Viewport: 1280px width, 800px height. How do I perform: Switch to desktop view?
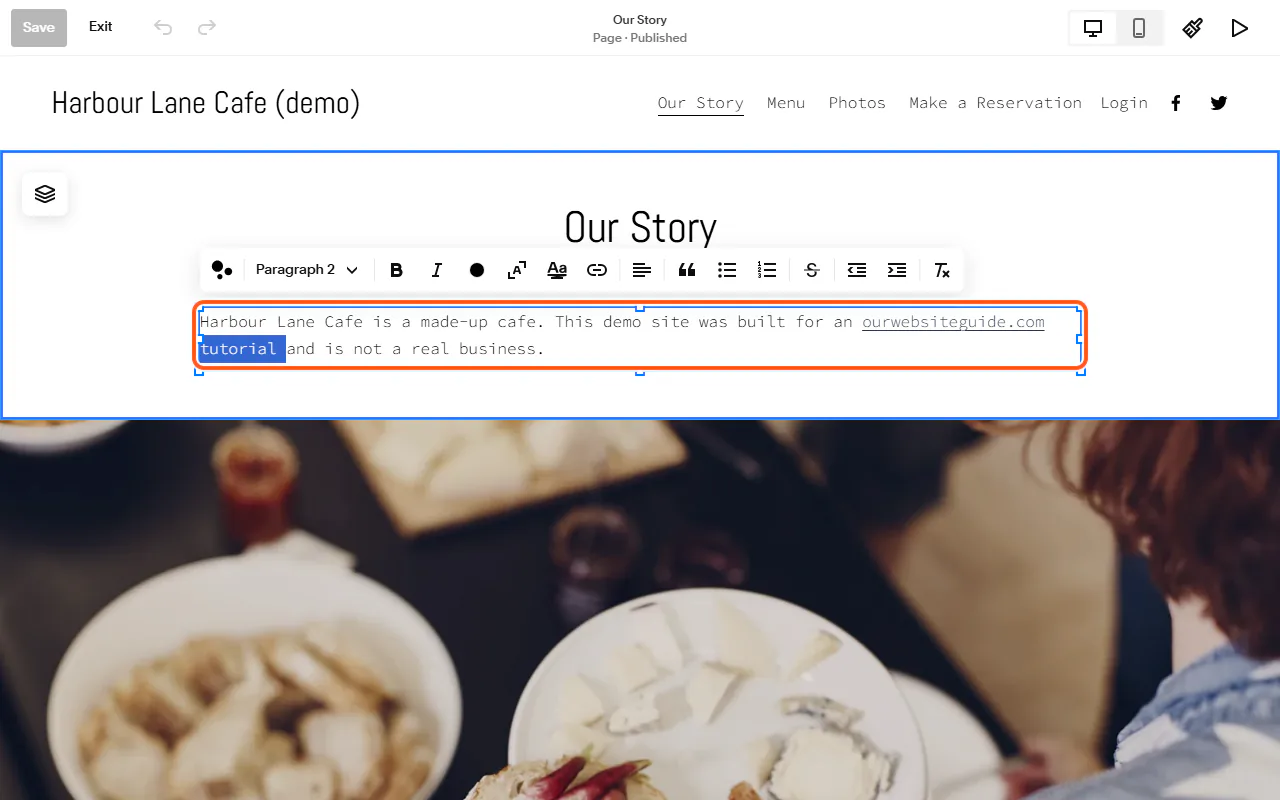[x=1093, y=28]
